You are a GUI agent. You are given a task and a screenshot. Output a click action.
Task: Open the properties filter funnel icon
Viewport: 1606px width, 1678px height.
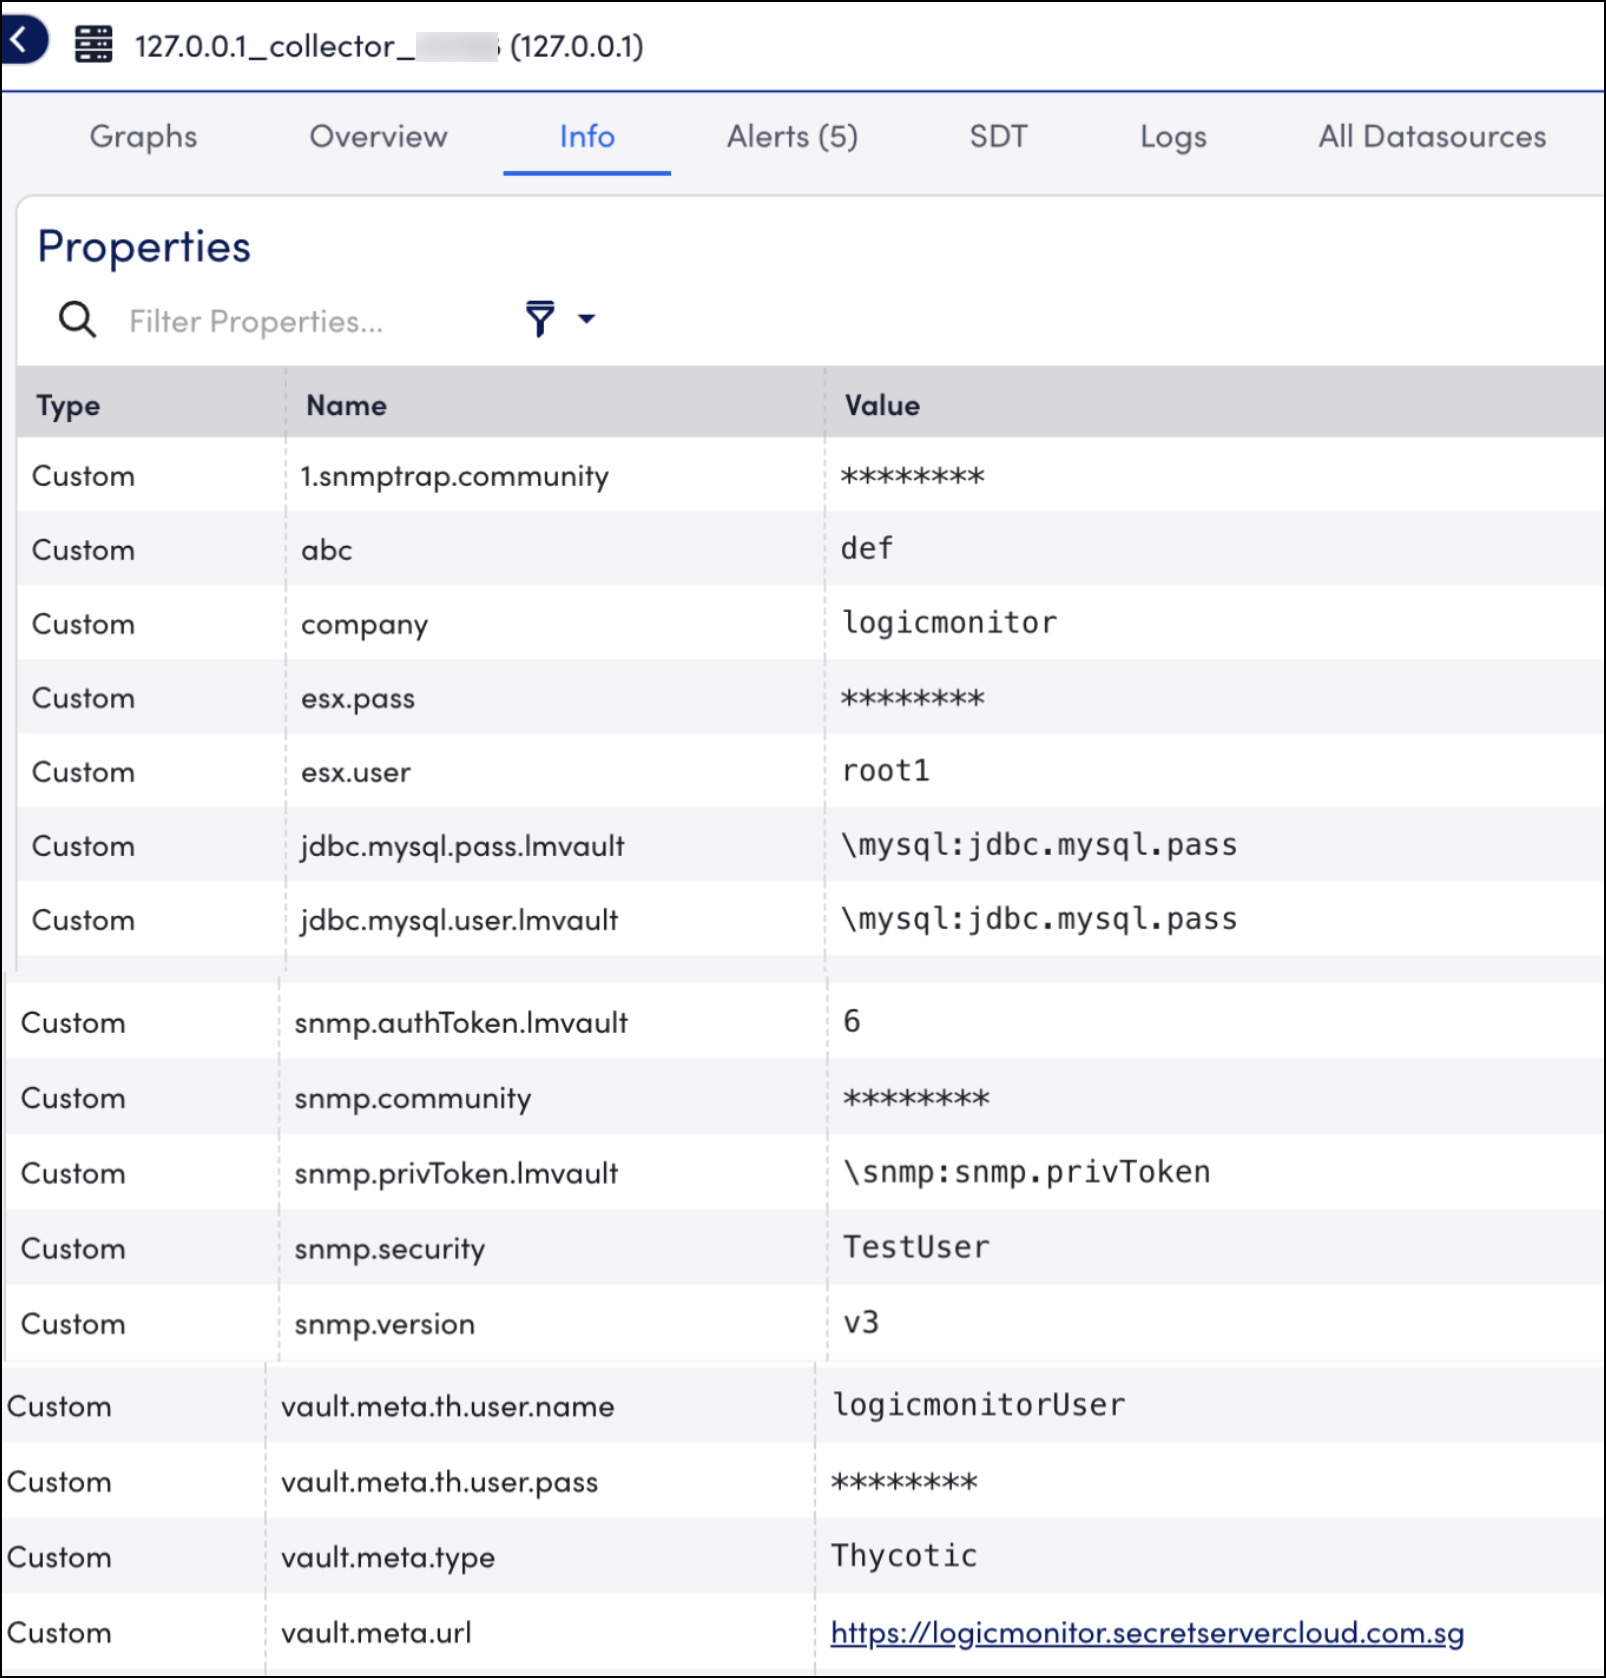(x=539, y=318)
